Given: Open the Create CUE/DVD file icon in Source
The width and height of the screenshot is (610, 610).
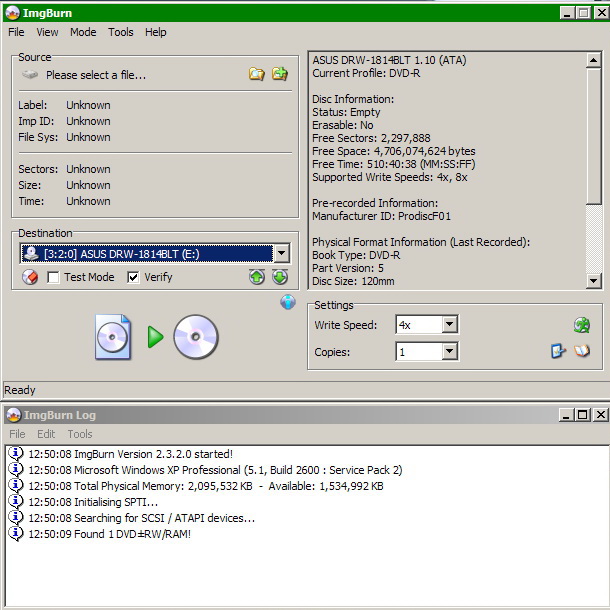Looking at the screenshot, I should point(280,73).
